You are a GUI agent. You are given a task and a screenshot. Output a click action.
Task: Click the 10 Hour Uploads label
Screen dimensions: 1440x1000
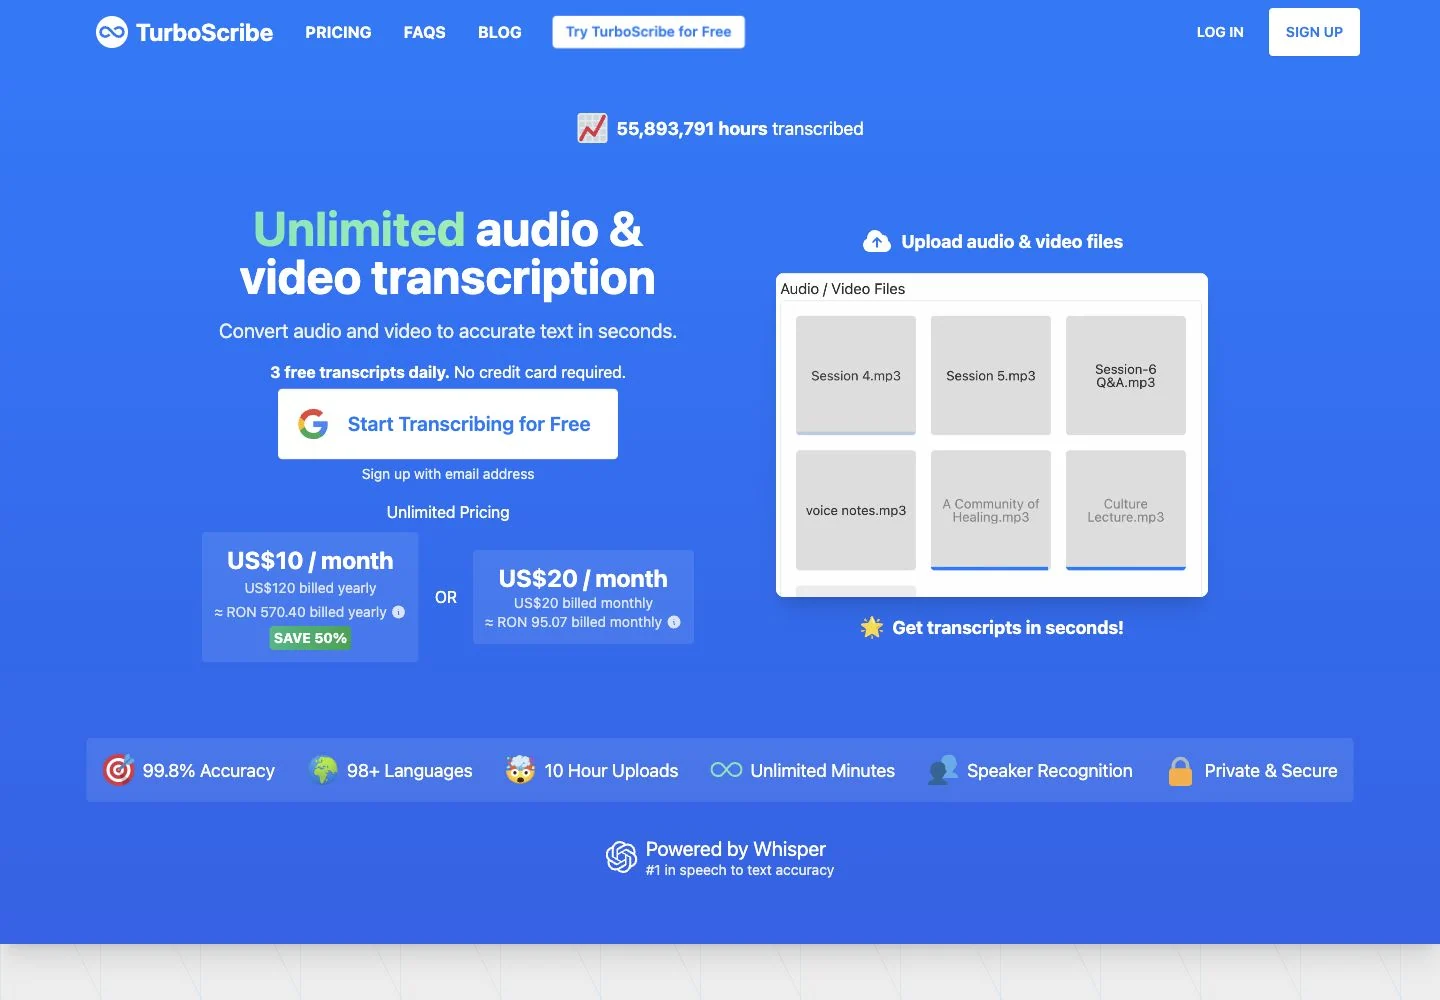coord(611,770)
